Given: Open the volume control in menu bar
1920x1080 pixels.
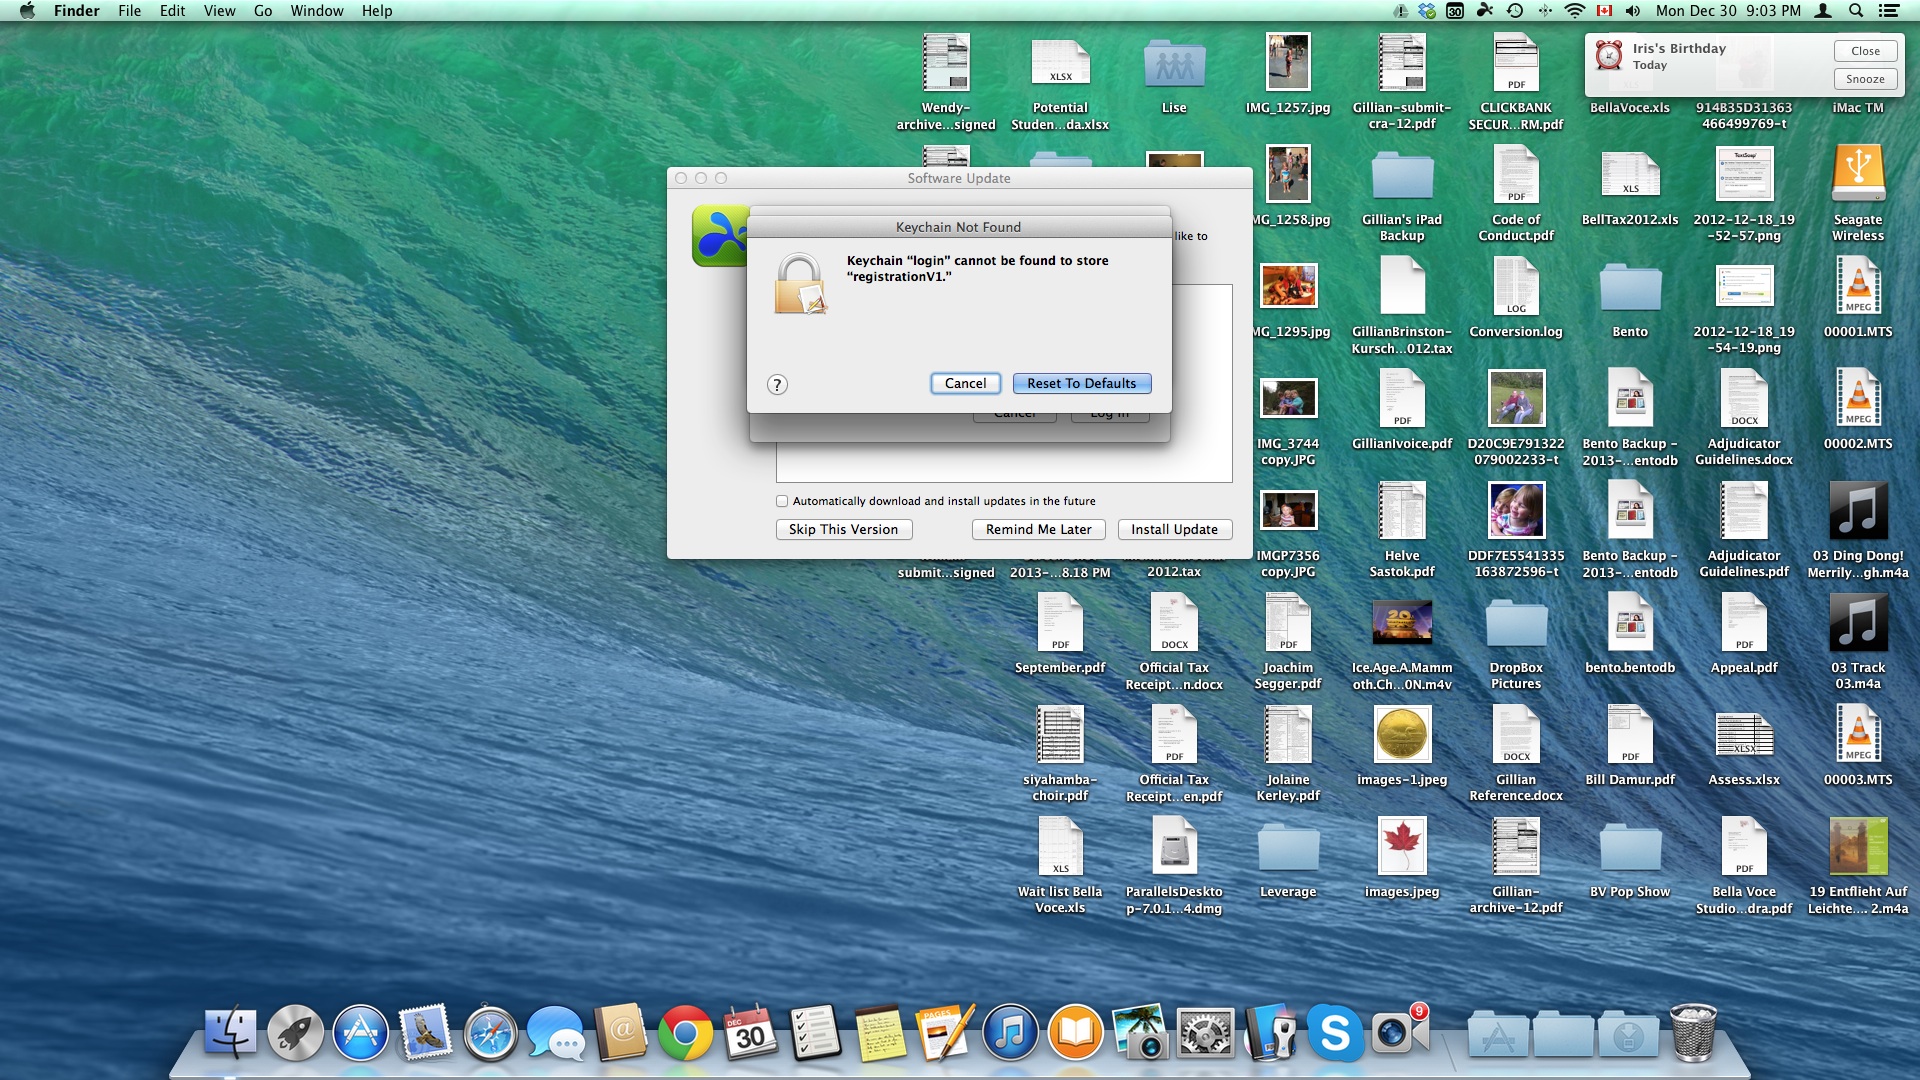Looking at the screenshot, I should click(x=1632, y=11).
